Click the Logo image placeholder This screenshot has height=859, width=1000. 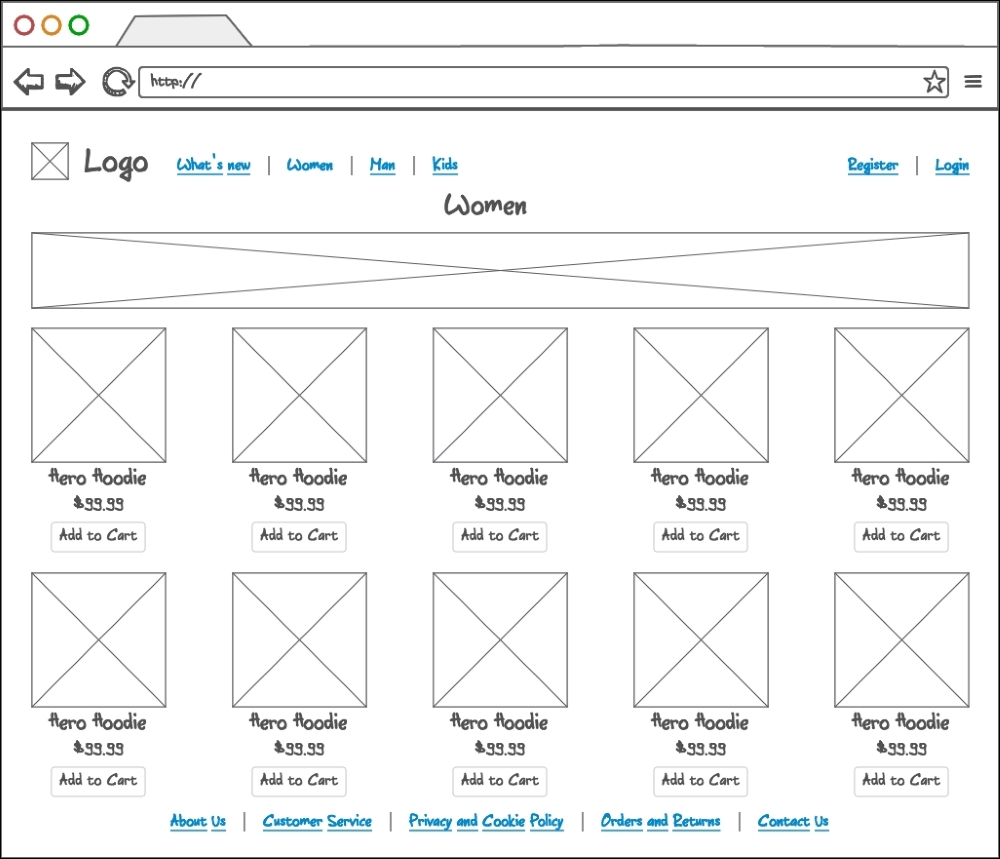49,161
